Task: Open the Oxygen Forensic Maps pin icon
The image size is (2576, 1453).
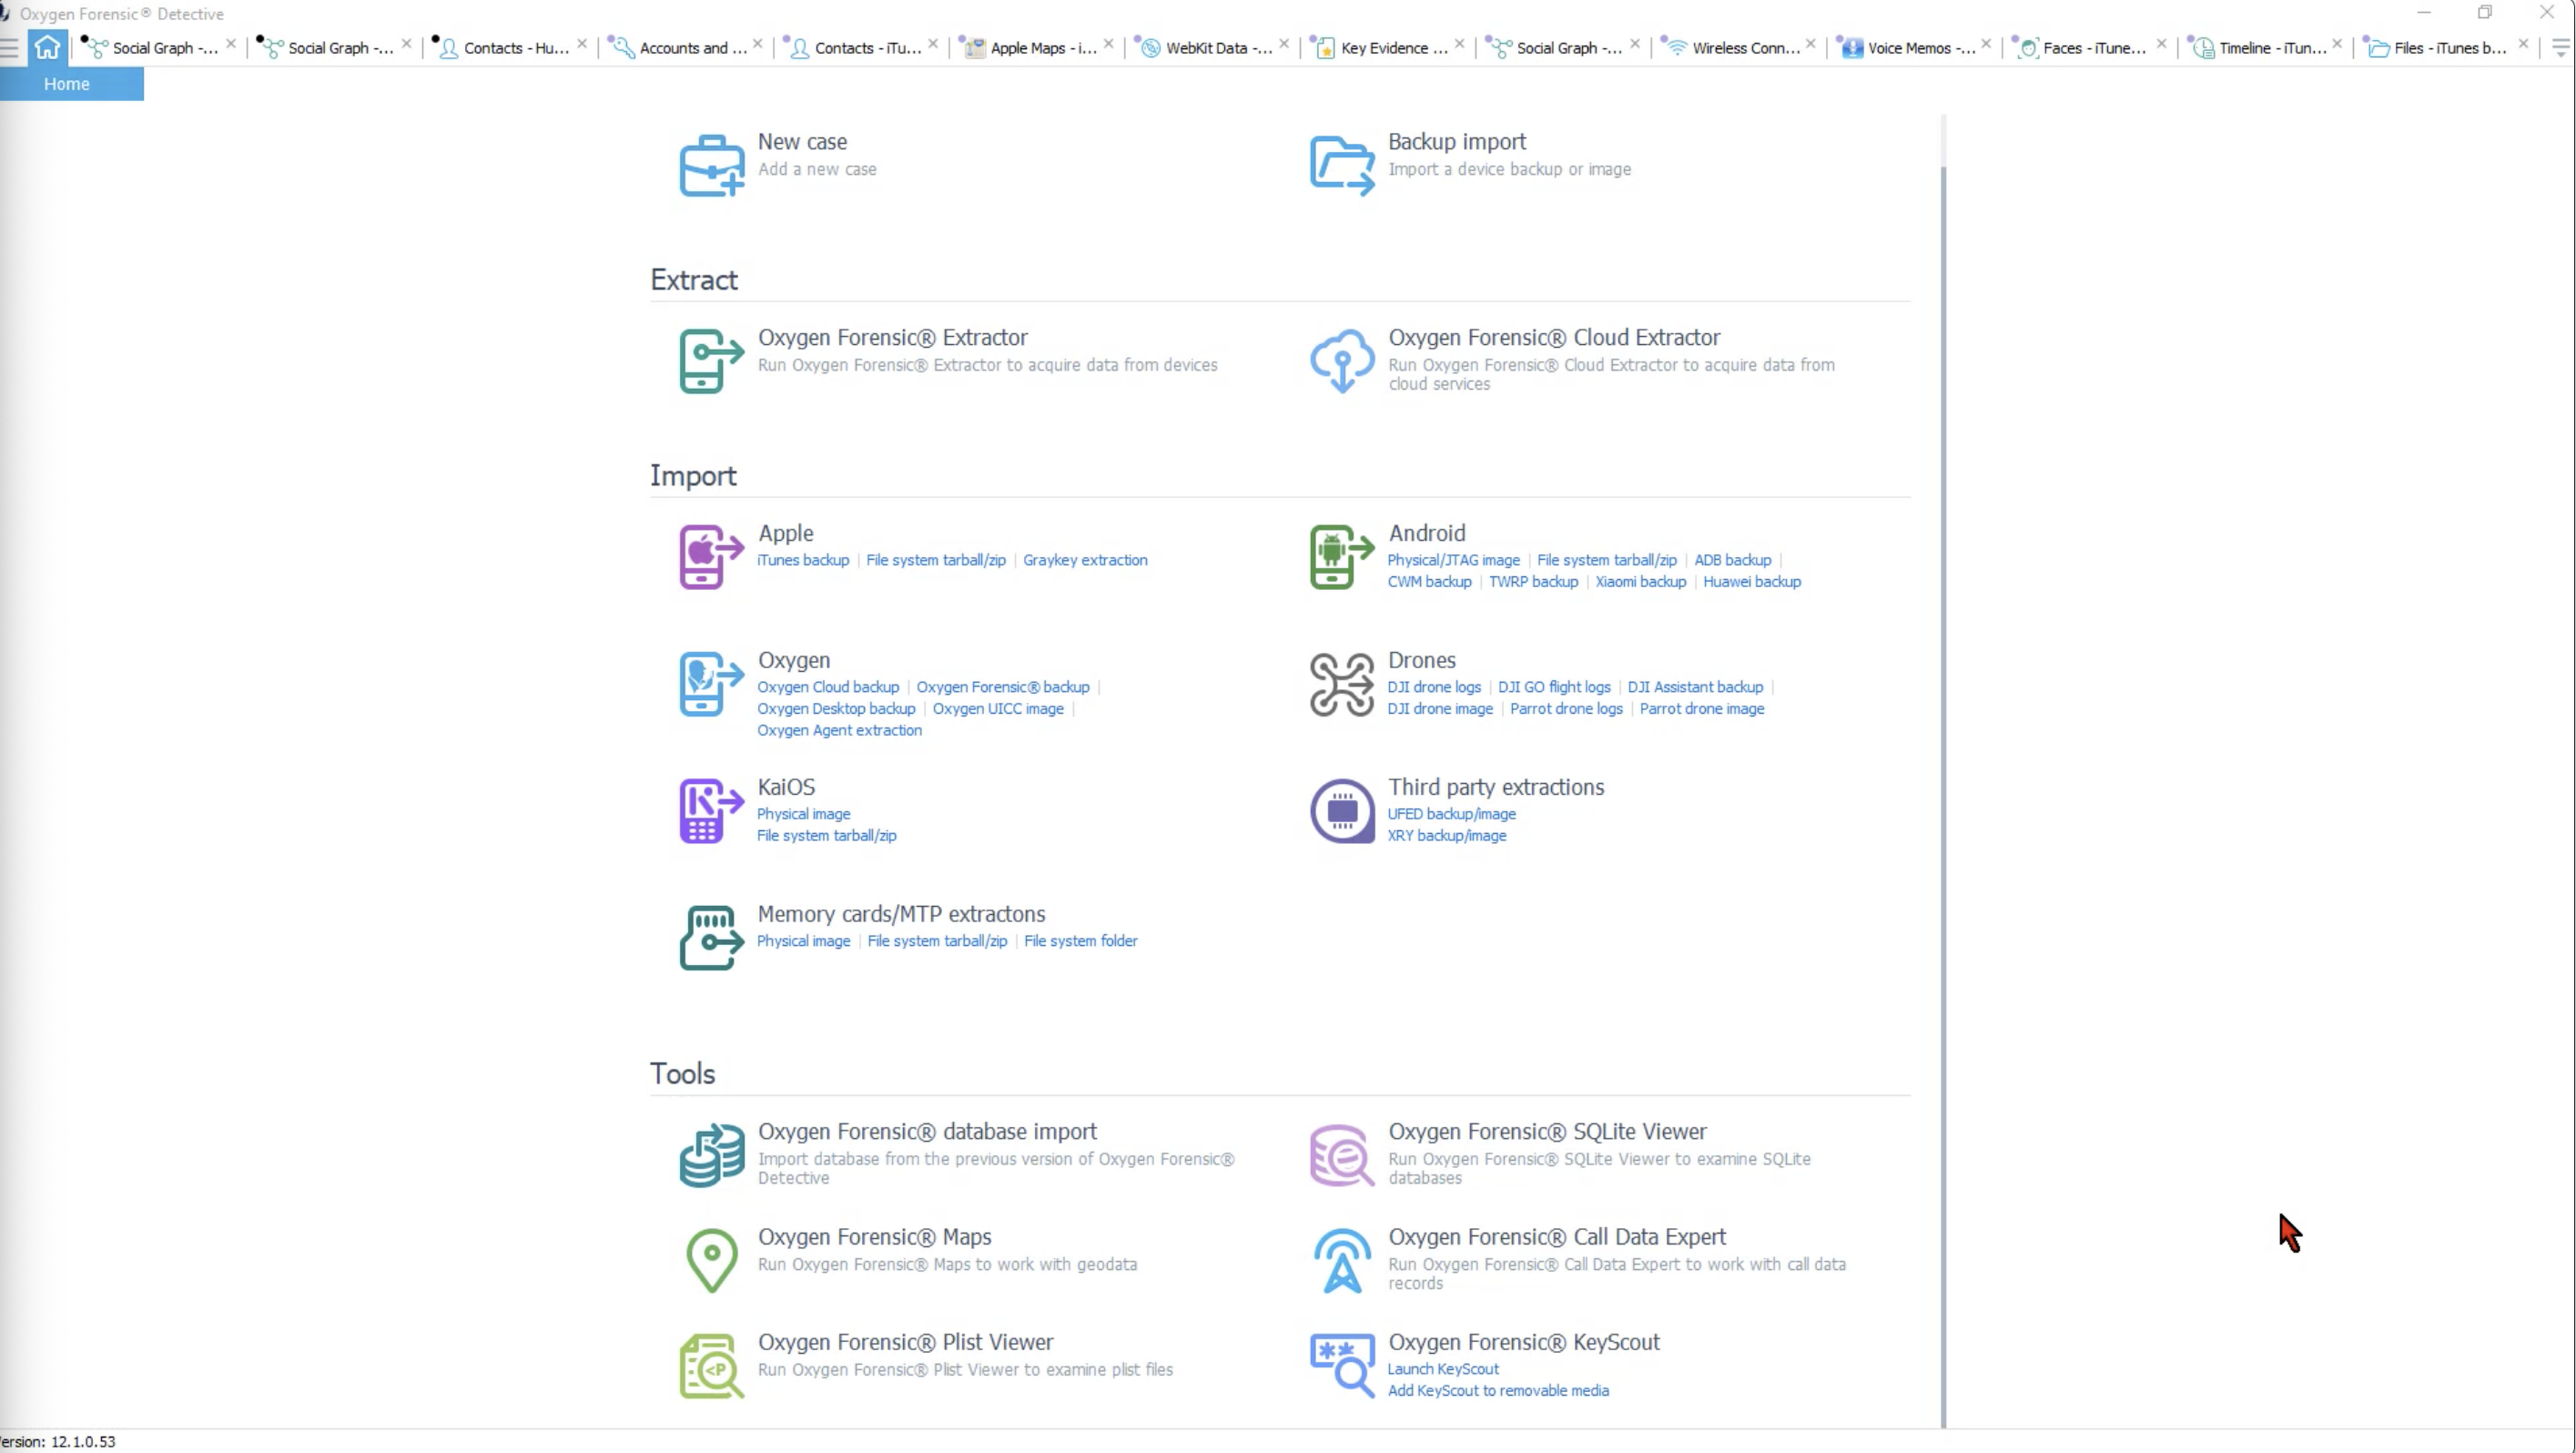Action: 711,1259
